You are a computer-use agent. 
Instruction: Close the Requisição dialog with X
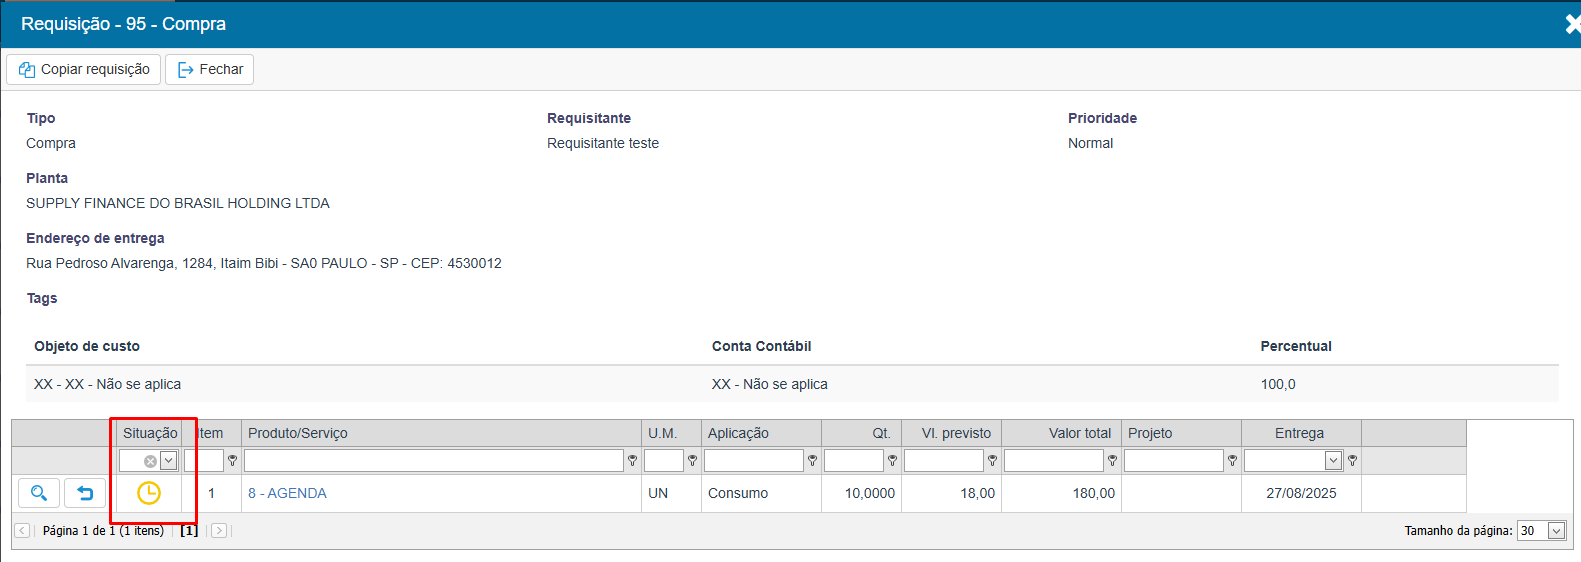[x=1572, y=24]
